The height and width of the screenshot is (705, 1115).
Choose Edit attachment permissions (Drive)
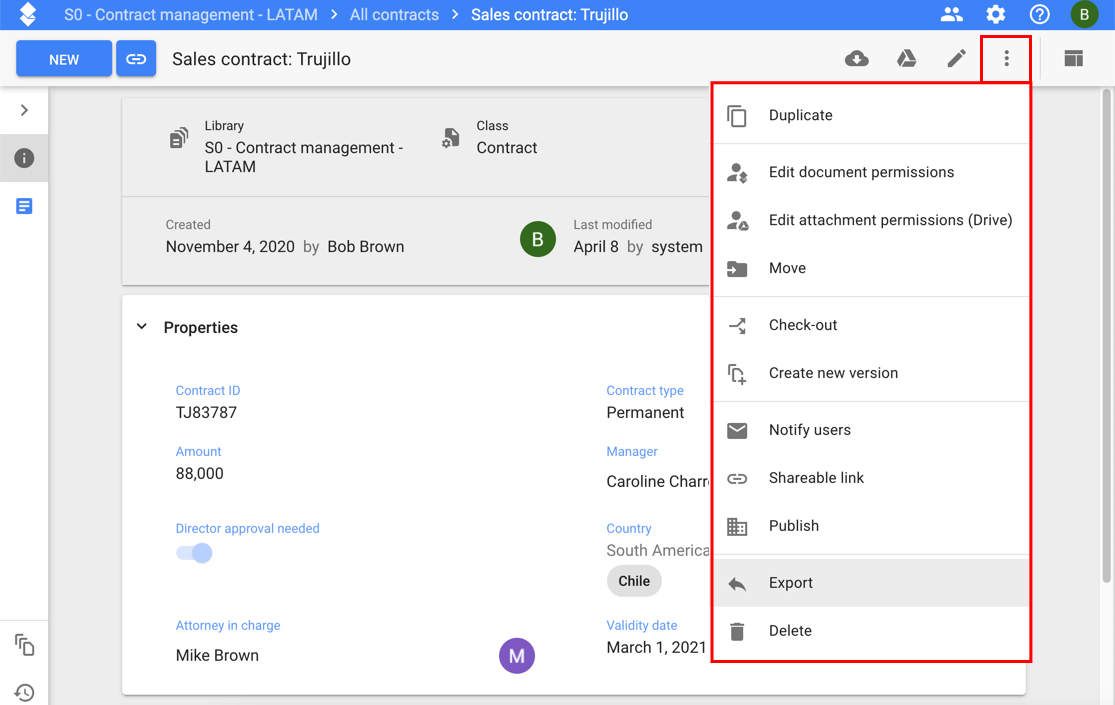pos(872,221)
